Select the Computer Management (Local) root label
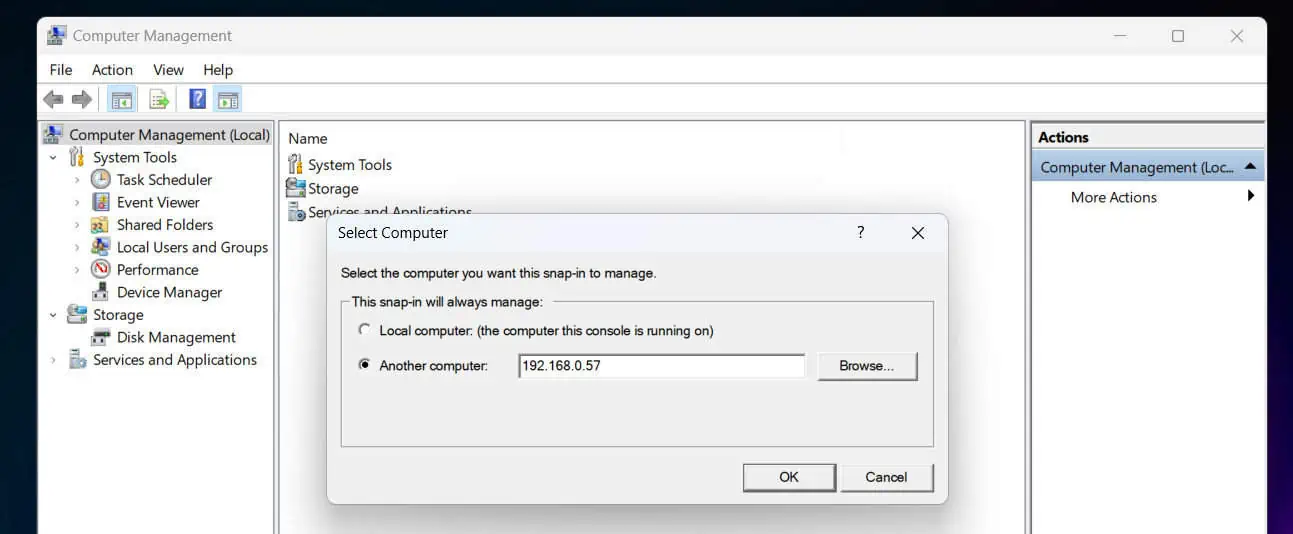 (169, 135)
